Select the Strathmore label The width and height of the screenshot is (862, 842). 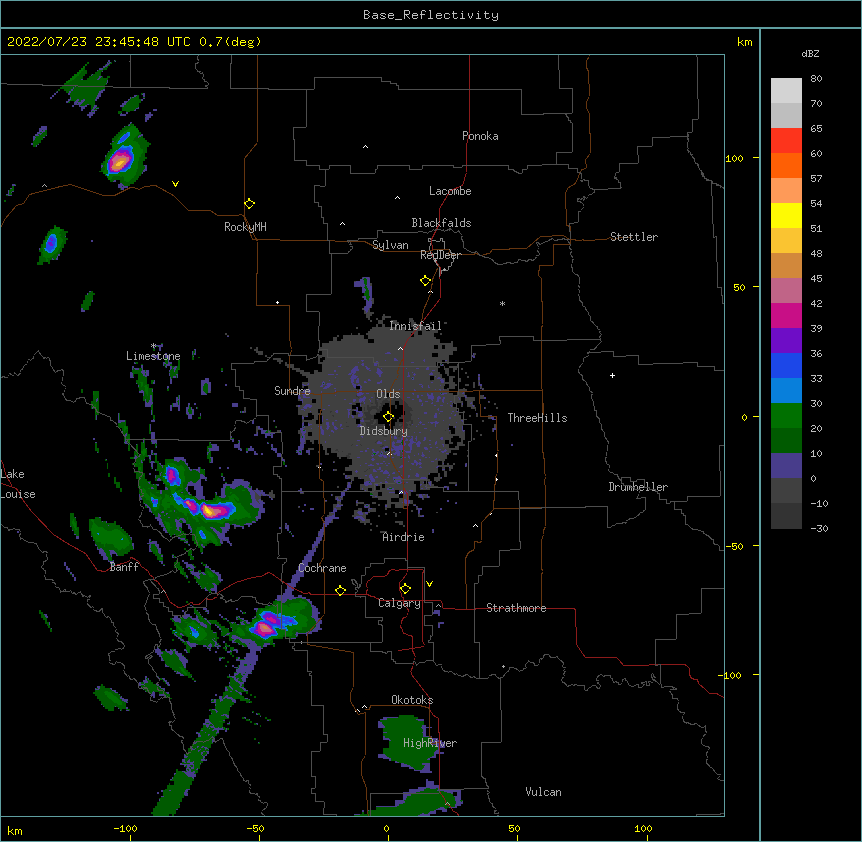(x=516, y=608)
